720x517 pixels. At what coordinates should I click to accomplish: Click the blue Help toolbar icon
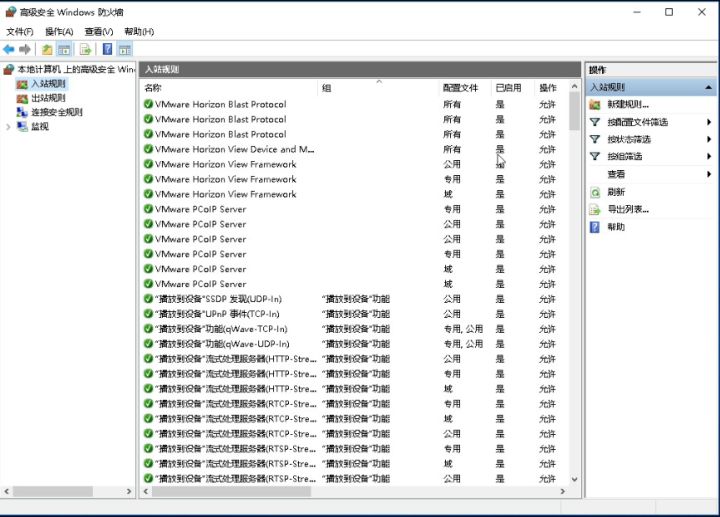click(x=107, y=49)
